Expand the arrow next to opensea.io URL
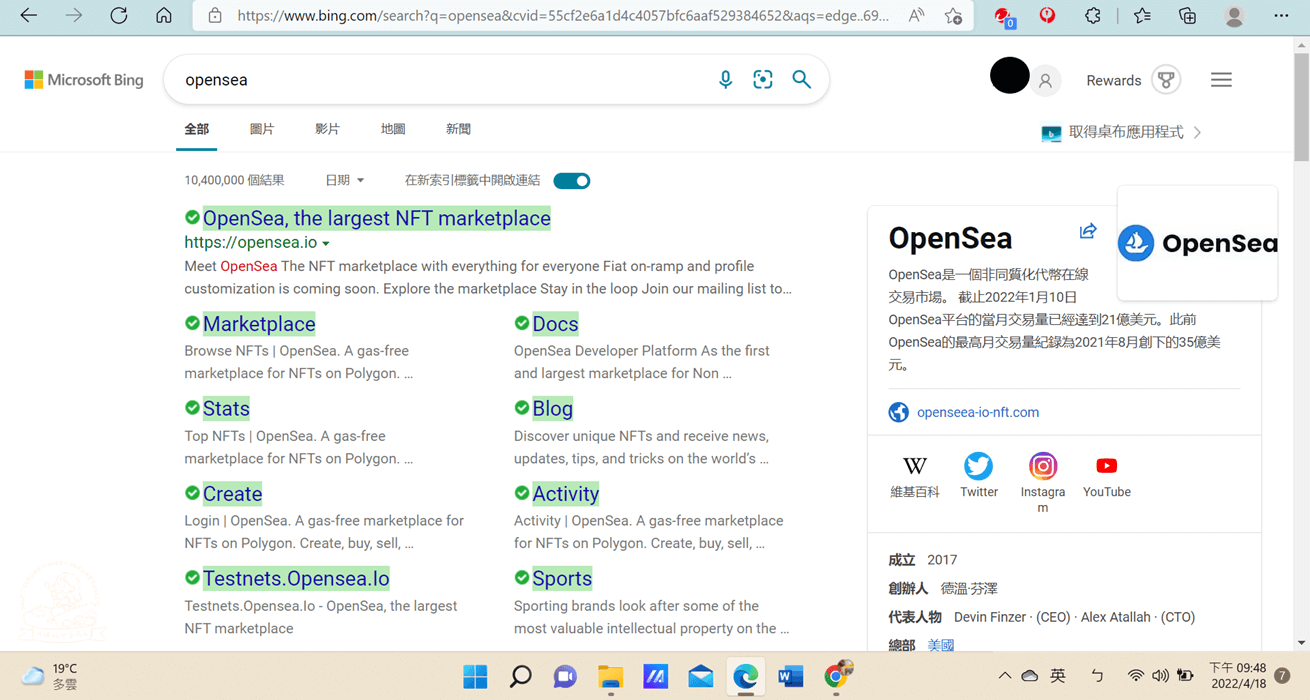1310x700 pixels. [326, 244]
